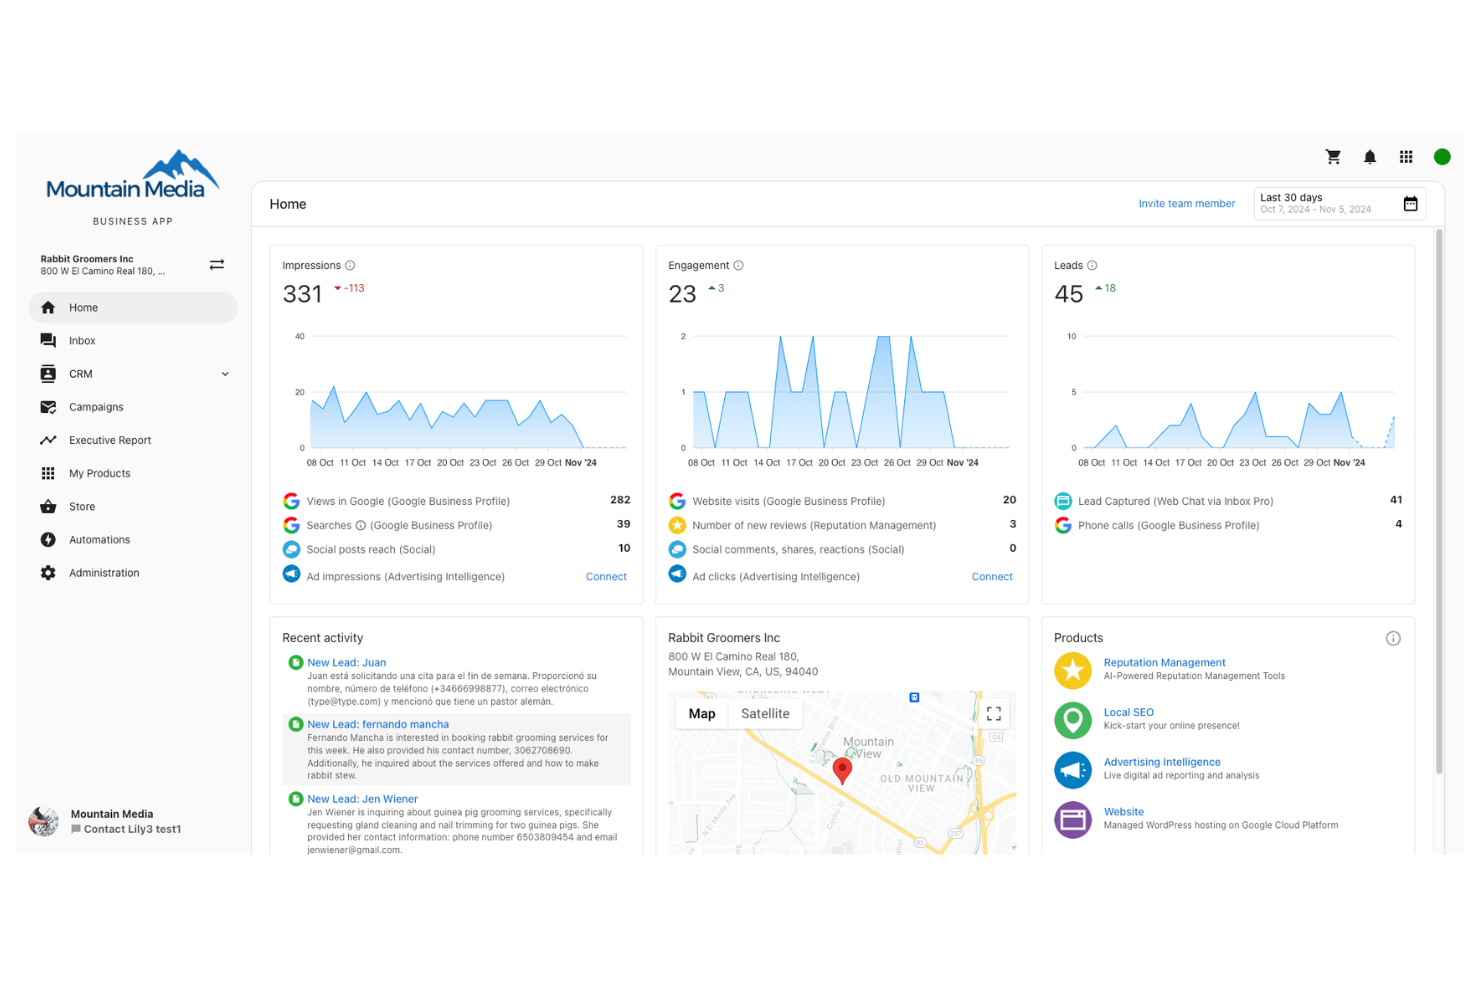The height and width of the screenshot is (987, 1480).
Task: Connect Ad impressions under Advertising Intelligence
Action: [606, 576]
